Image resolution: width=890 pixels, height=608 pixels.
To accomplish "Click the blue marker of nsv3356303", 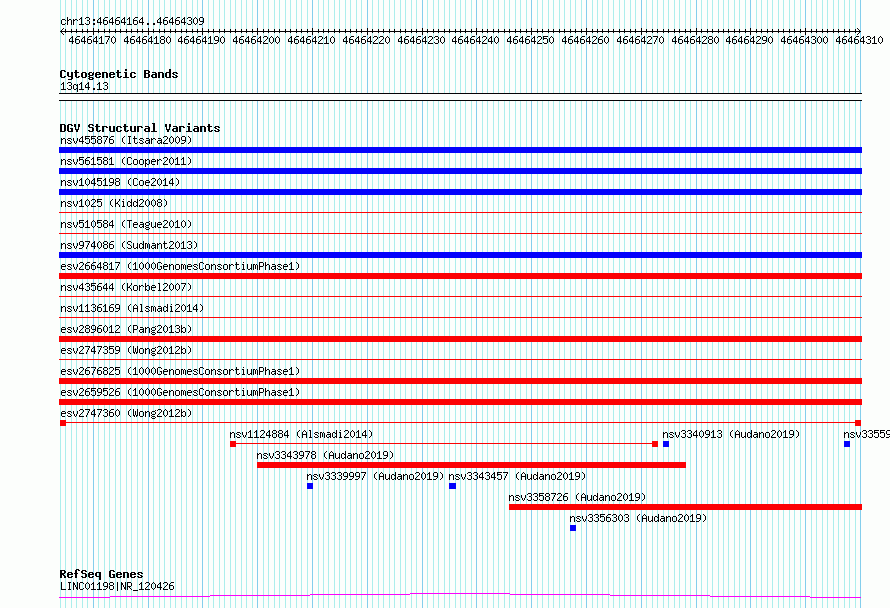I will [x=573, y=528].
